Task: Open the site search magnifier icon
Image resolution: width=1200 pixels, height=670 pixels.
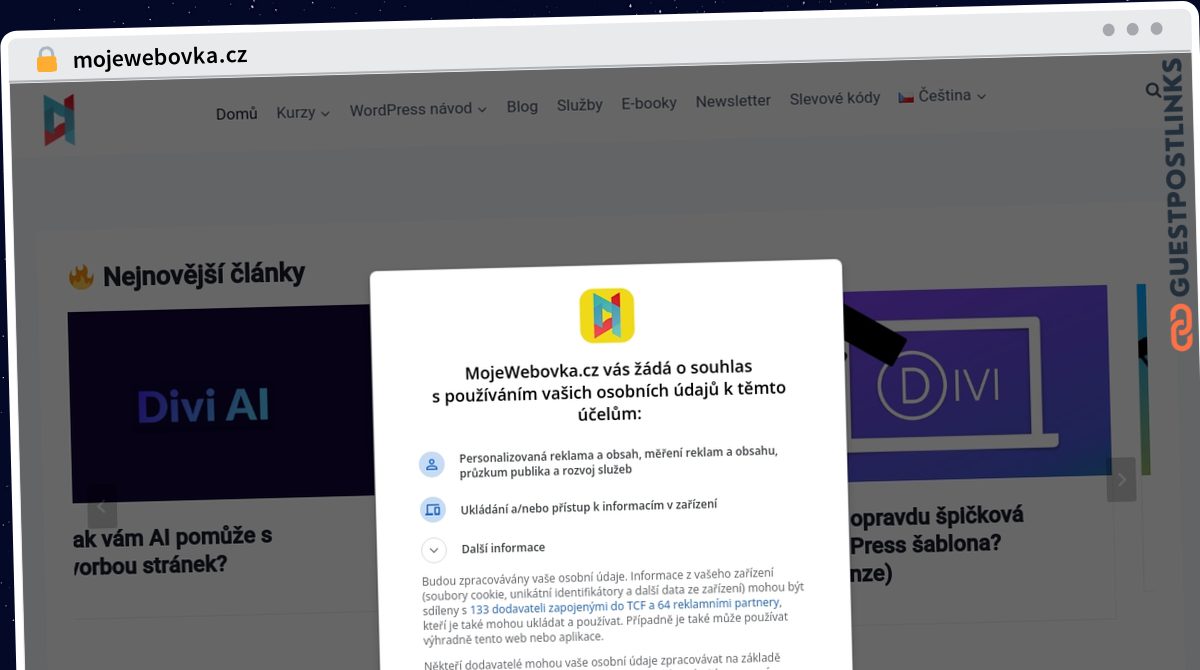Action: click(x=1153, y=91)
